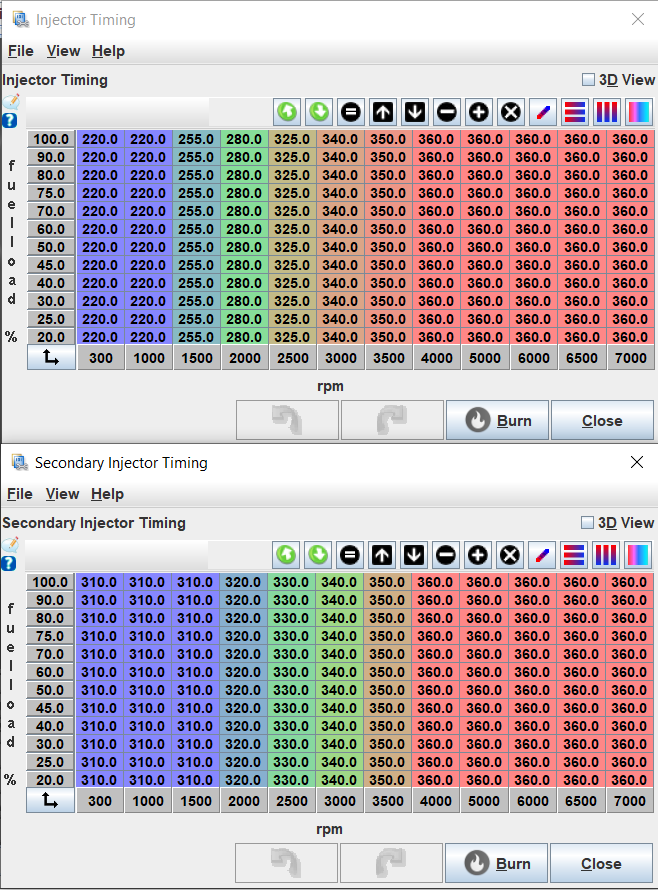Image resolution: width=658 pixels, height=890 pixels.
Task: Open Help menu in Injector Timing window
Action: pos(108,51)
